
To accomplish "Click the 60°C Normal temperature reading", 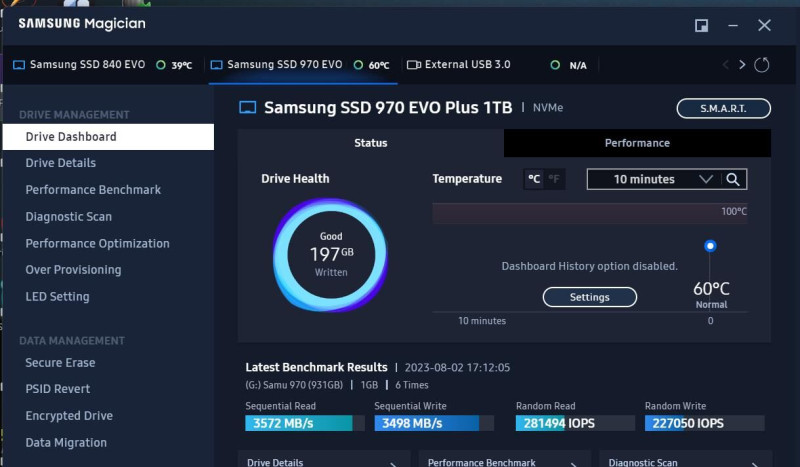I will click(x=711, y=295).
